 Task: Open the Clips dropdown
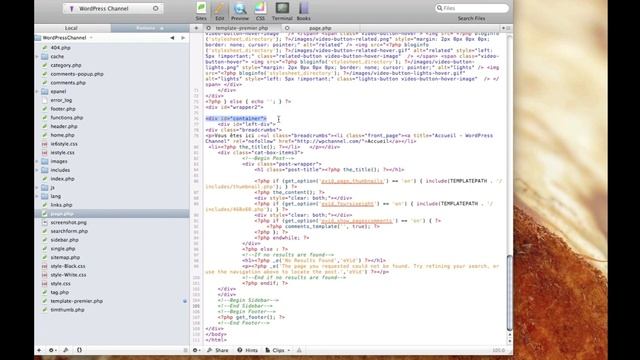pyautogui.click(x=278, y=350)
